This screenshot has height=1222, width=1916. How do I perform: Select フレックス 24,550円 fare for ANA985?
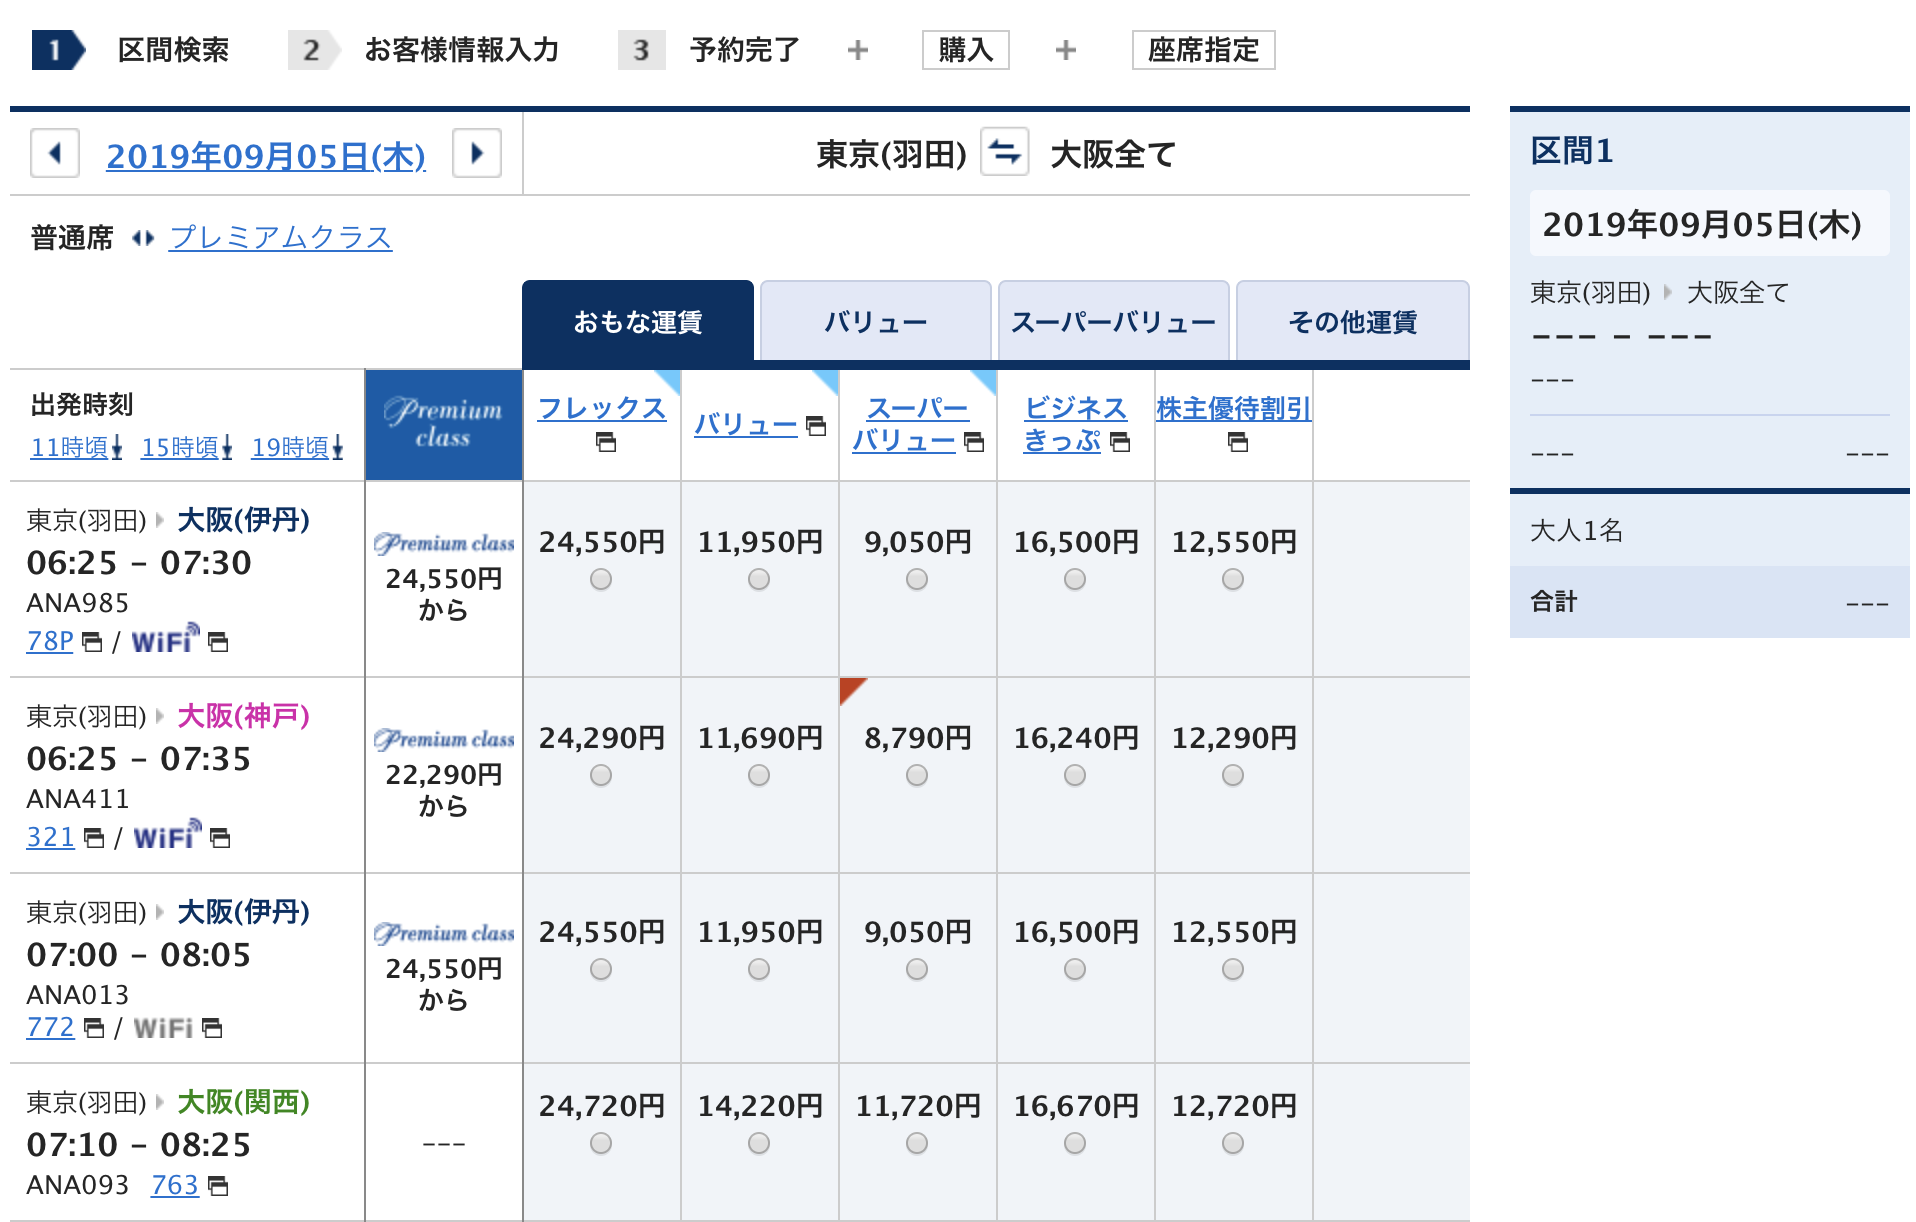click(x=601, y=579)
